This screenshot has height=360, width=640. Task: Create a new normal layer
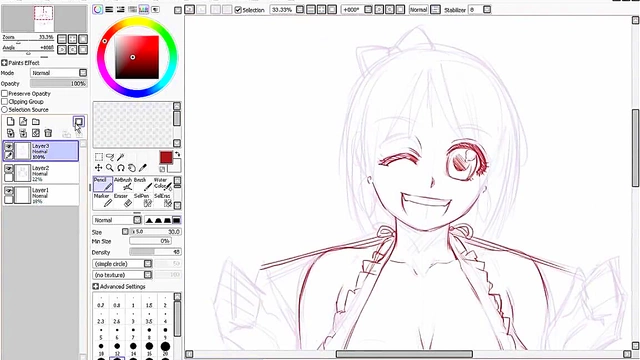[x=11, y=121]
